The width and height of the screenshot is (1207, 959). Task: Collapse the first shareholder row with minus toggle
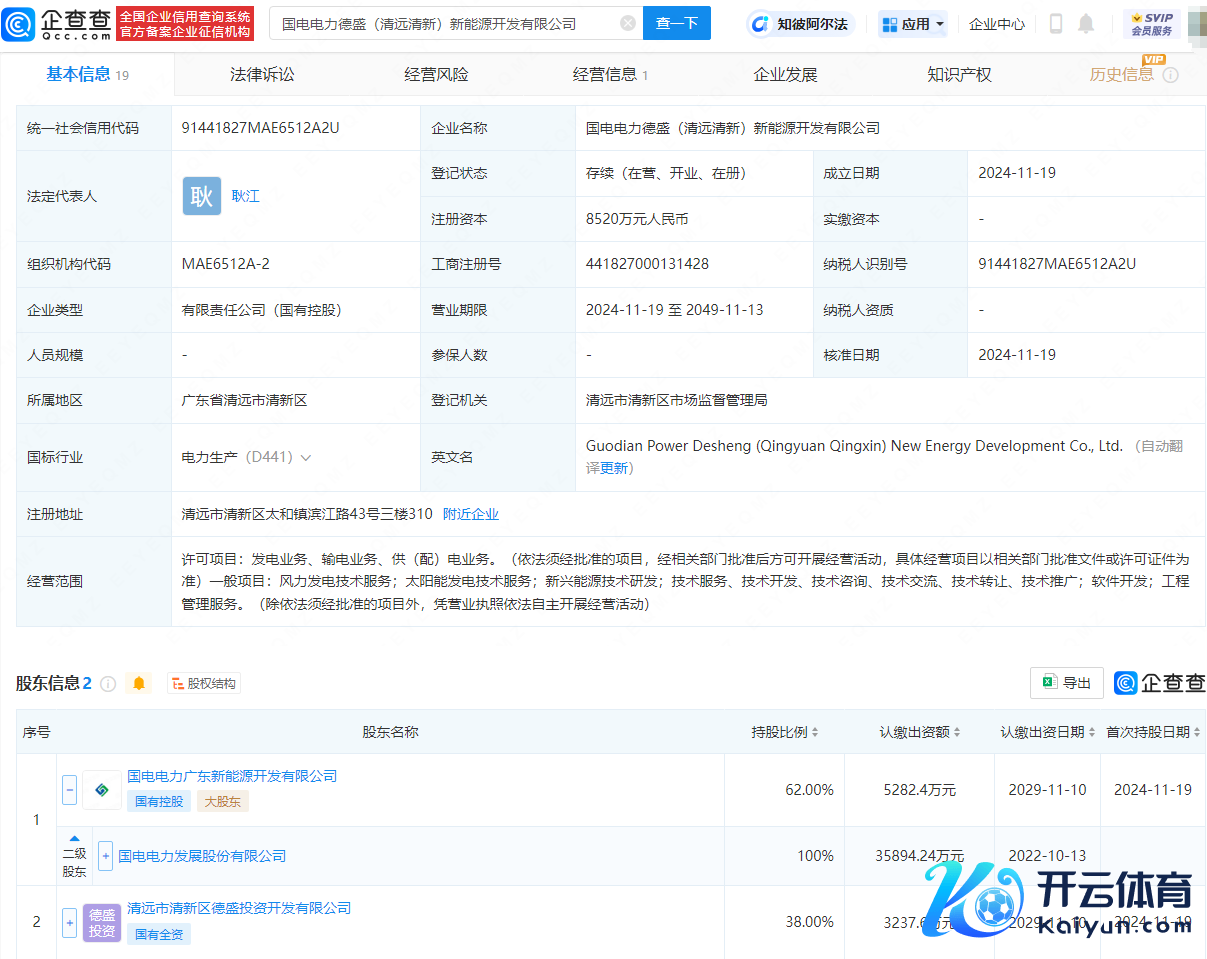tap(70, 789)
